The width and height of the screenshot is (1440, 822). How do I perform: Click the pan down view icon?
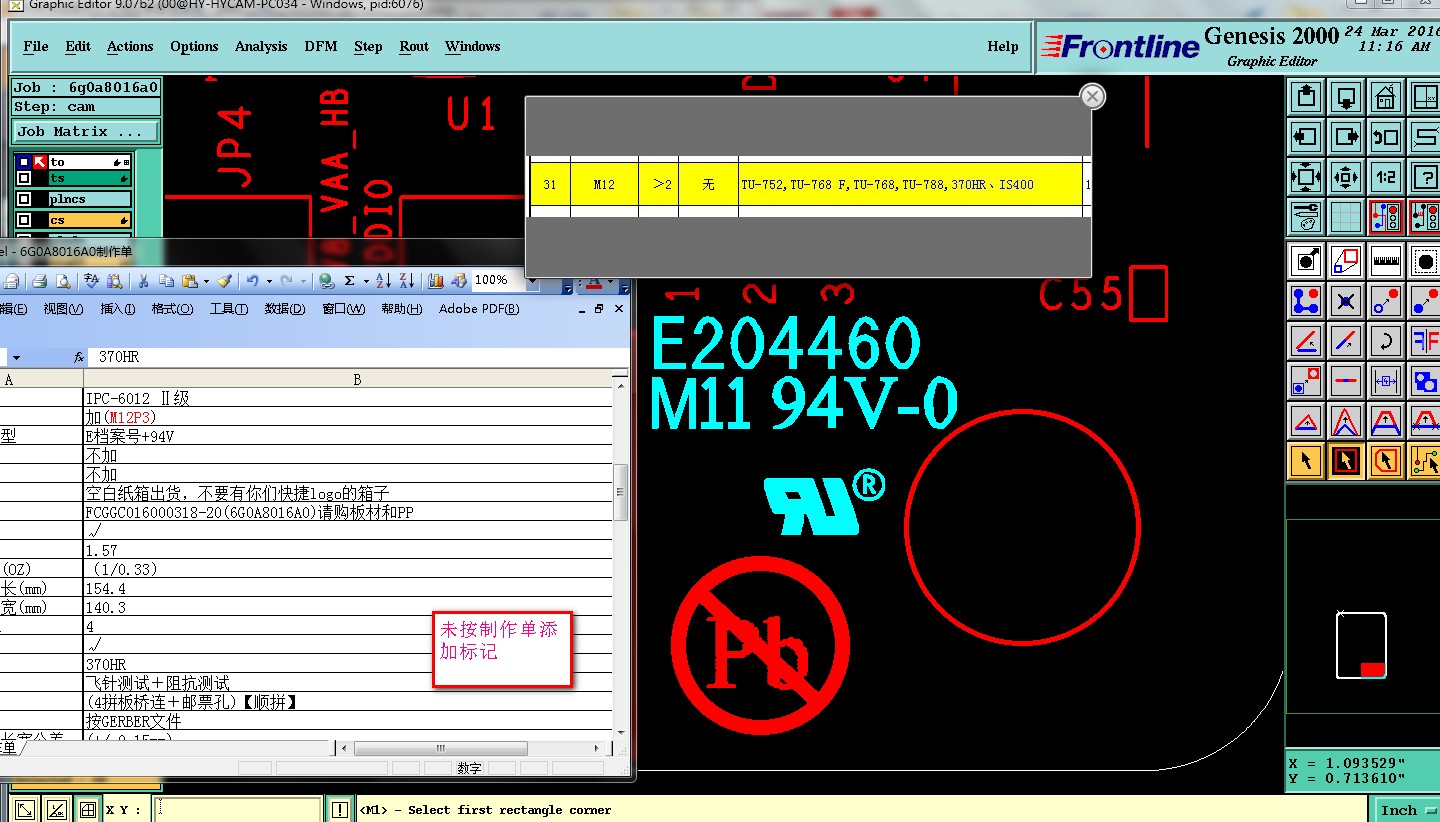[x=1346, y=97]
